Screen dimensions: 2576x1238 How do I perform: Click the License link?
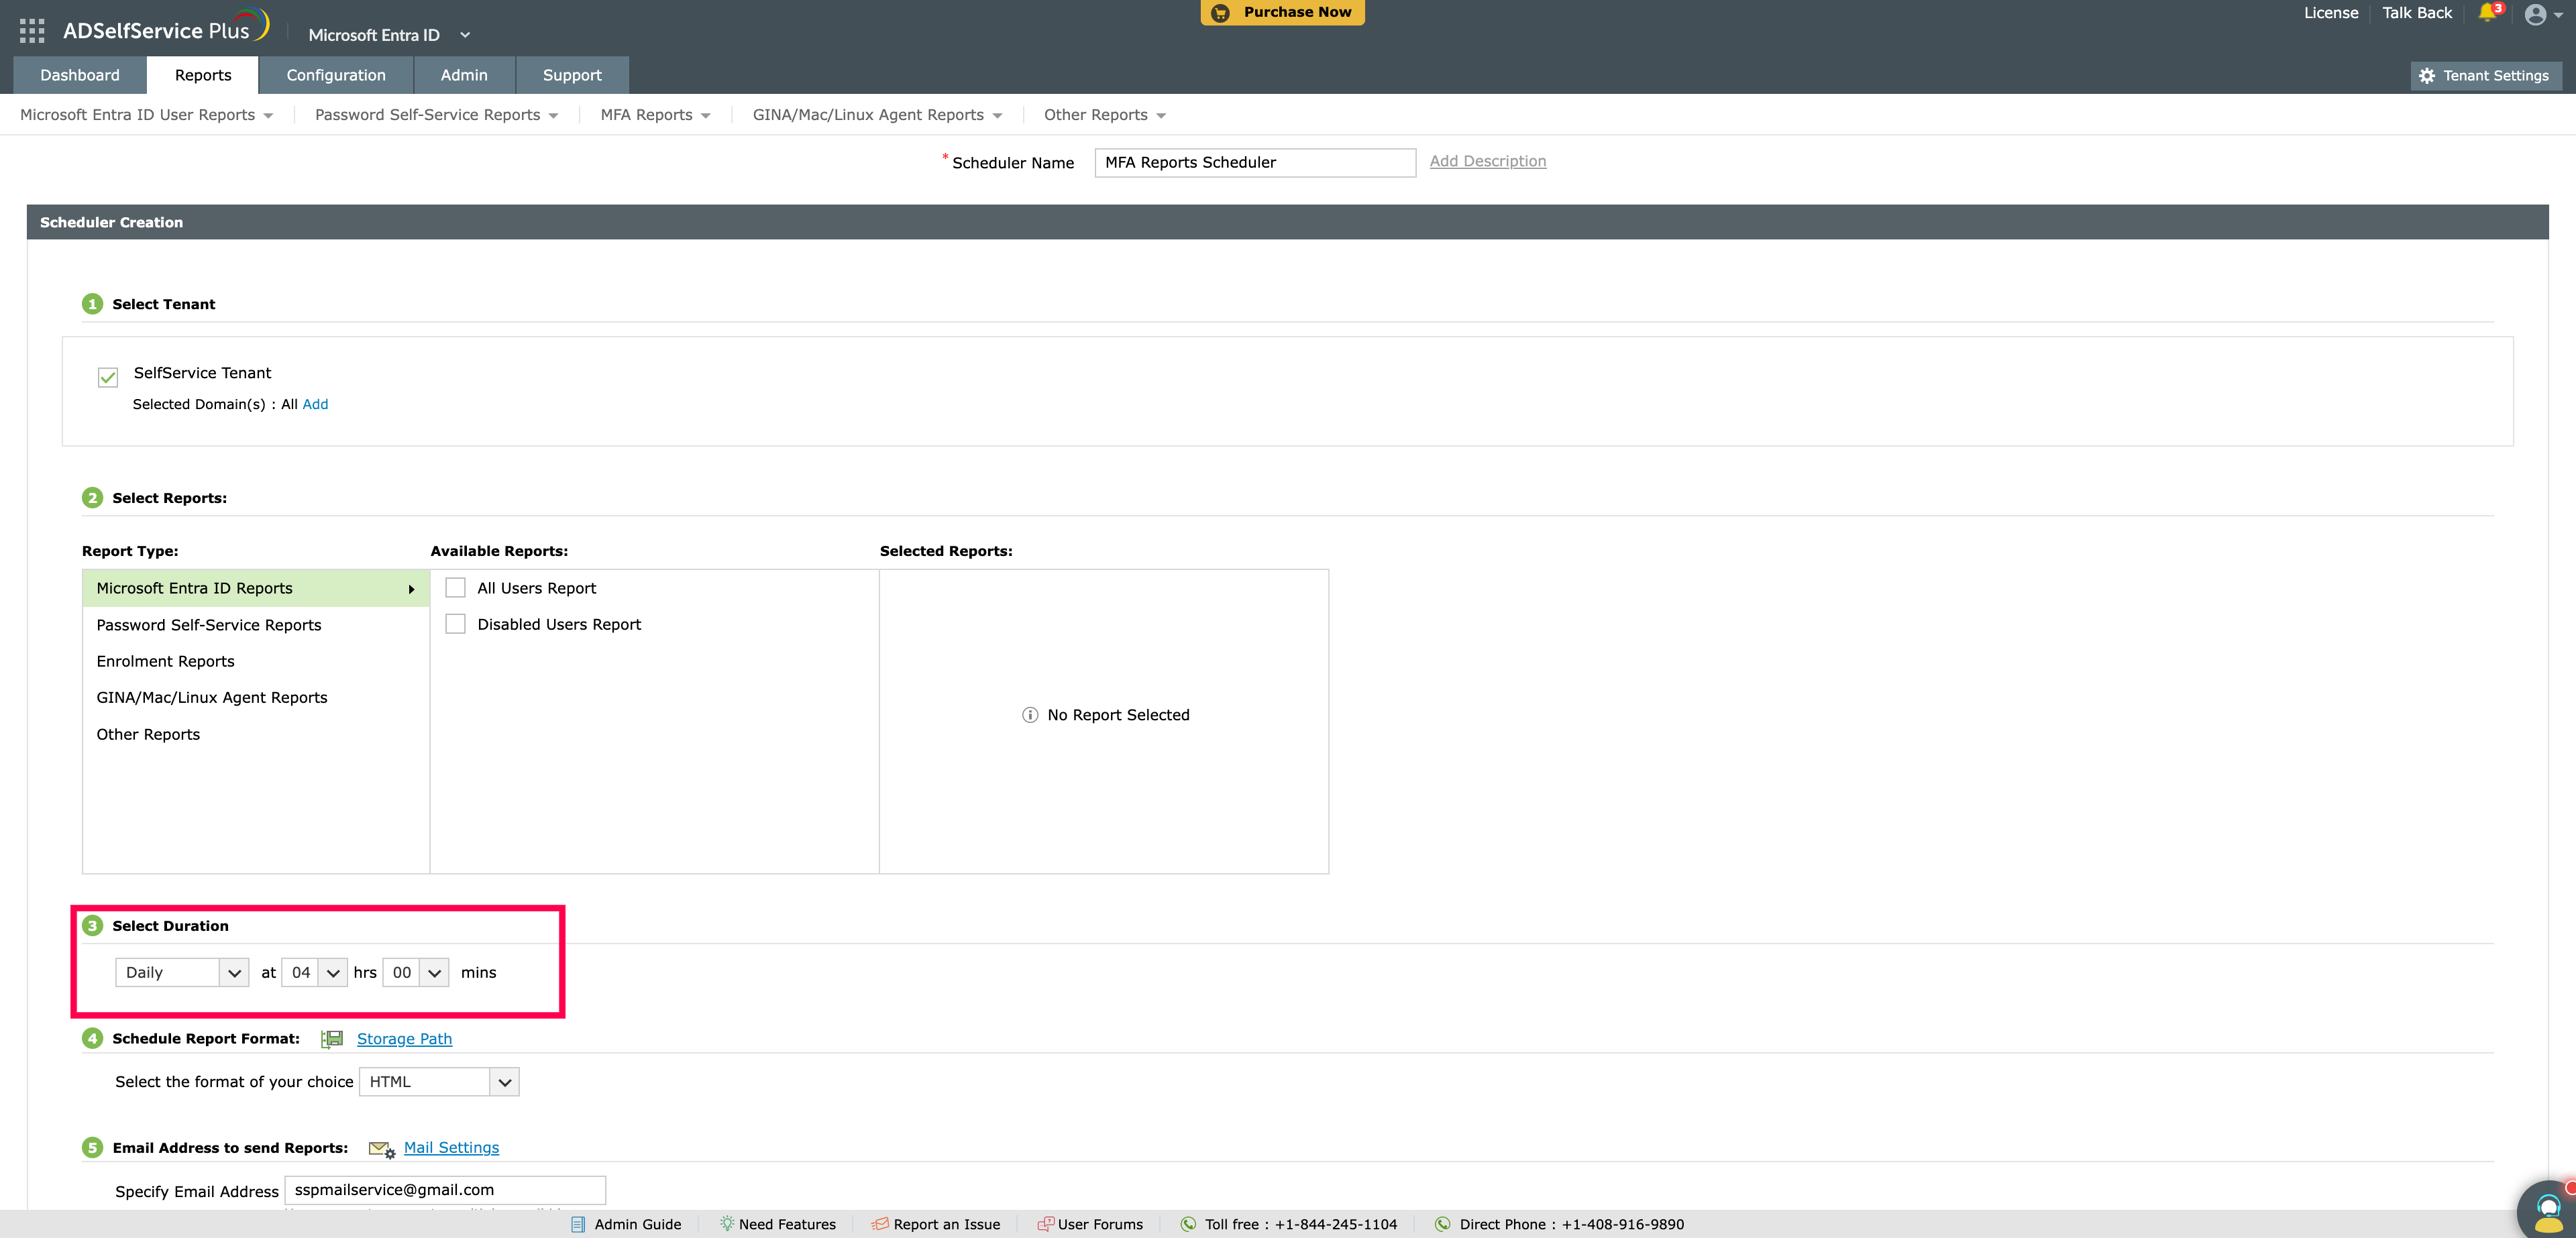[x=2331, y=13]
